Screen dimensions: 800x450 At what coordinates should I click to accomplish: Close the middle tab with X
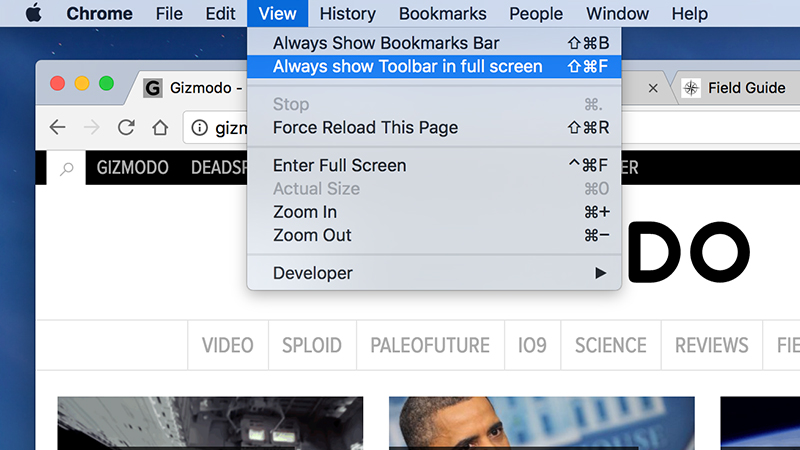(x=653, y=88)
